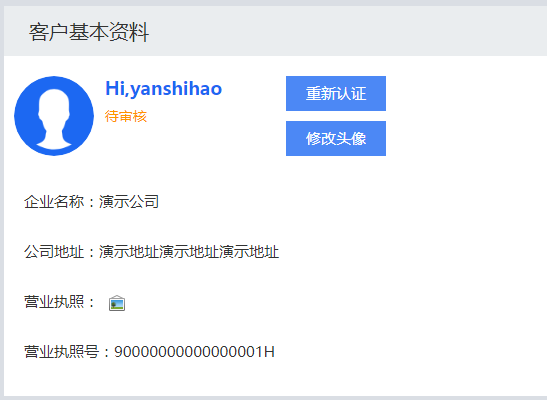This screenshot has width=547, height=400.
Task: Click the white silhouette inside the avatar
Action: click(x=54, y=119)
